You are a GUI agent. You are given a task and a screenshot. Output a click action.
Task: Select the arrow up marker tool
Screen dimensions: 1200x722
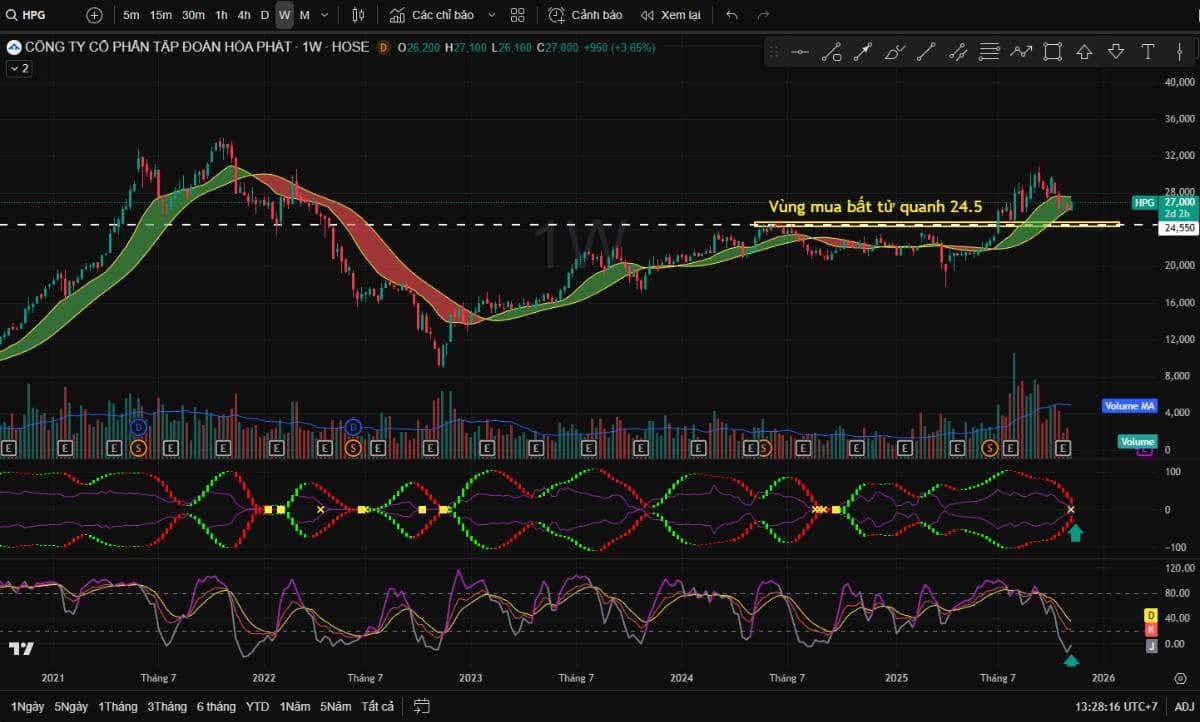[1084, 52]
